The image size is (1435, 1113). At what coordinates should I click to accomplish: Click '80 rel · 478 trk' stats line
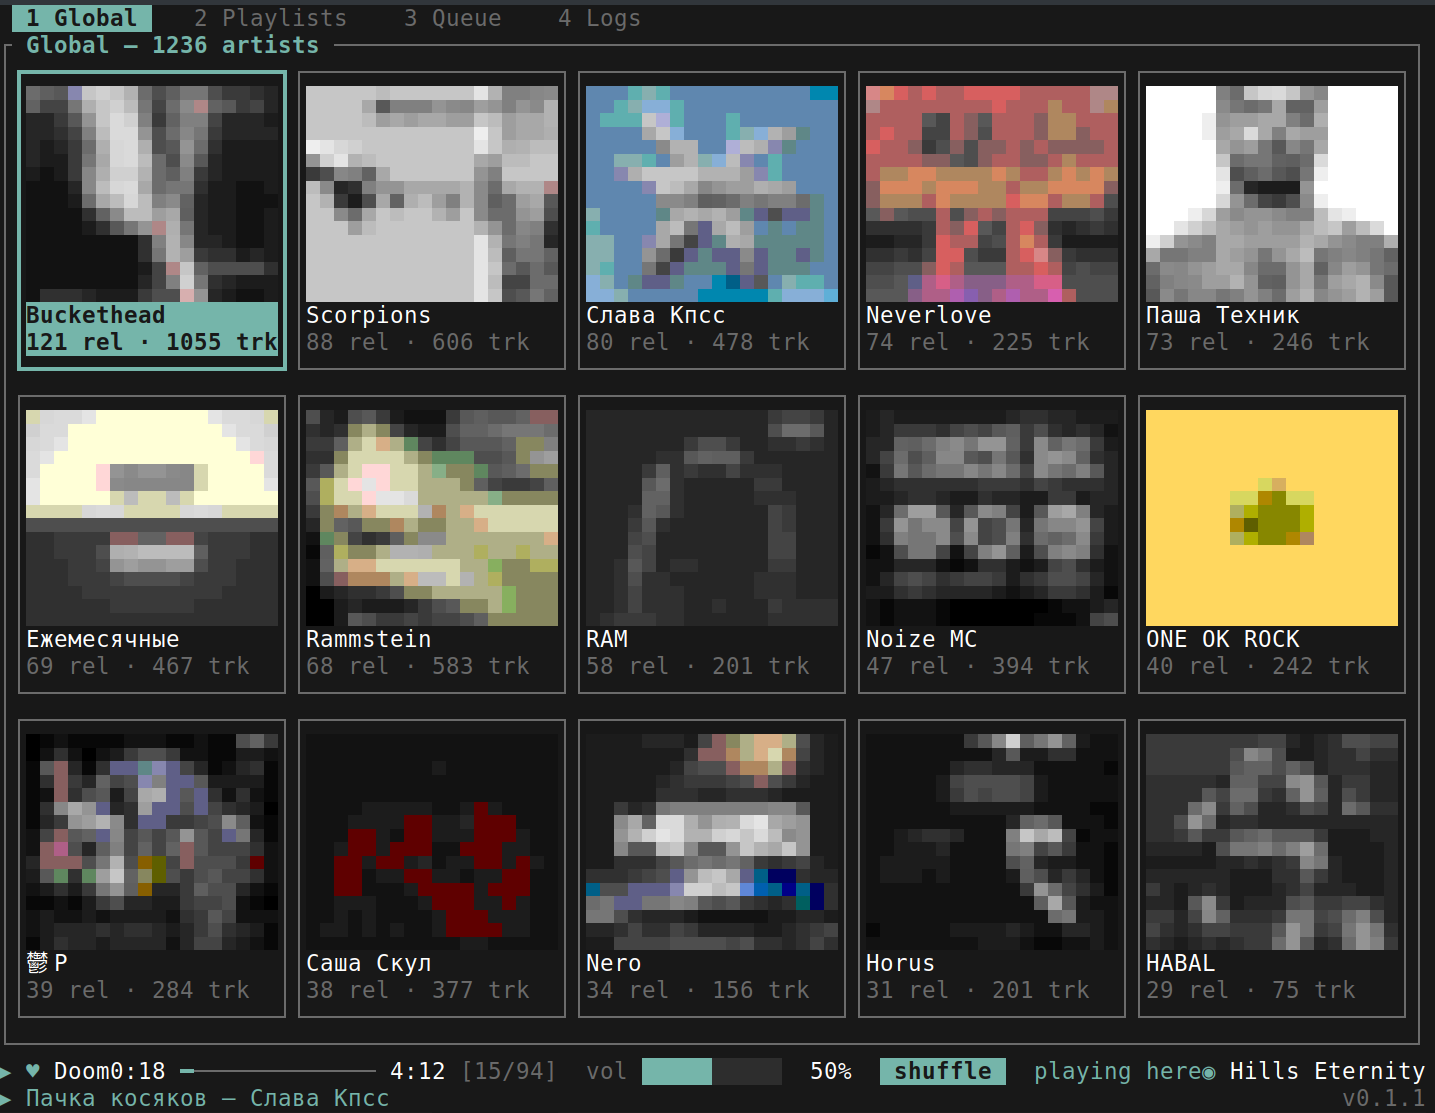pyautogui.click(x=698, y=342)
